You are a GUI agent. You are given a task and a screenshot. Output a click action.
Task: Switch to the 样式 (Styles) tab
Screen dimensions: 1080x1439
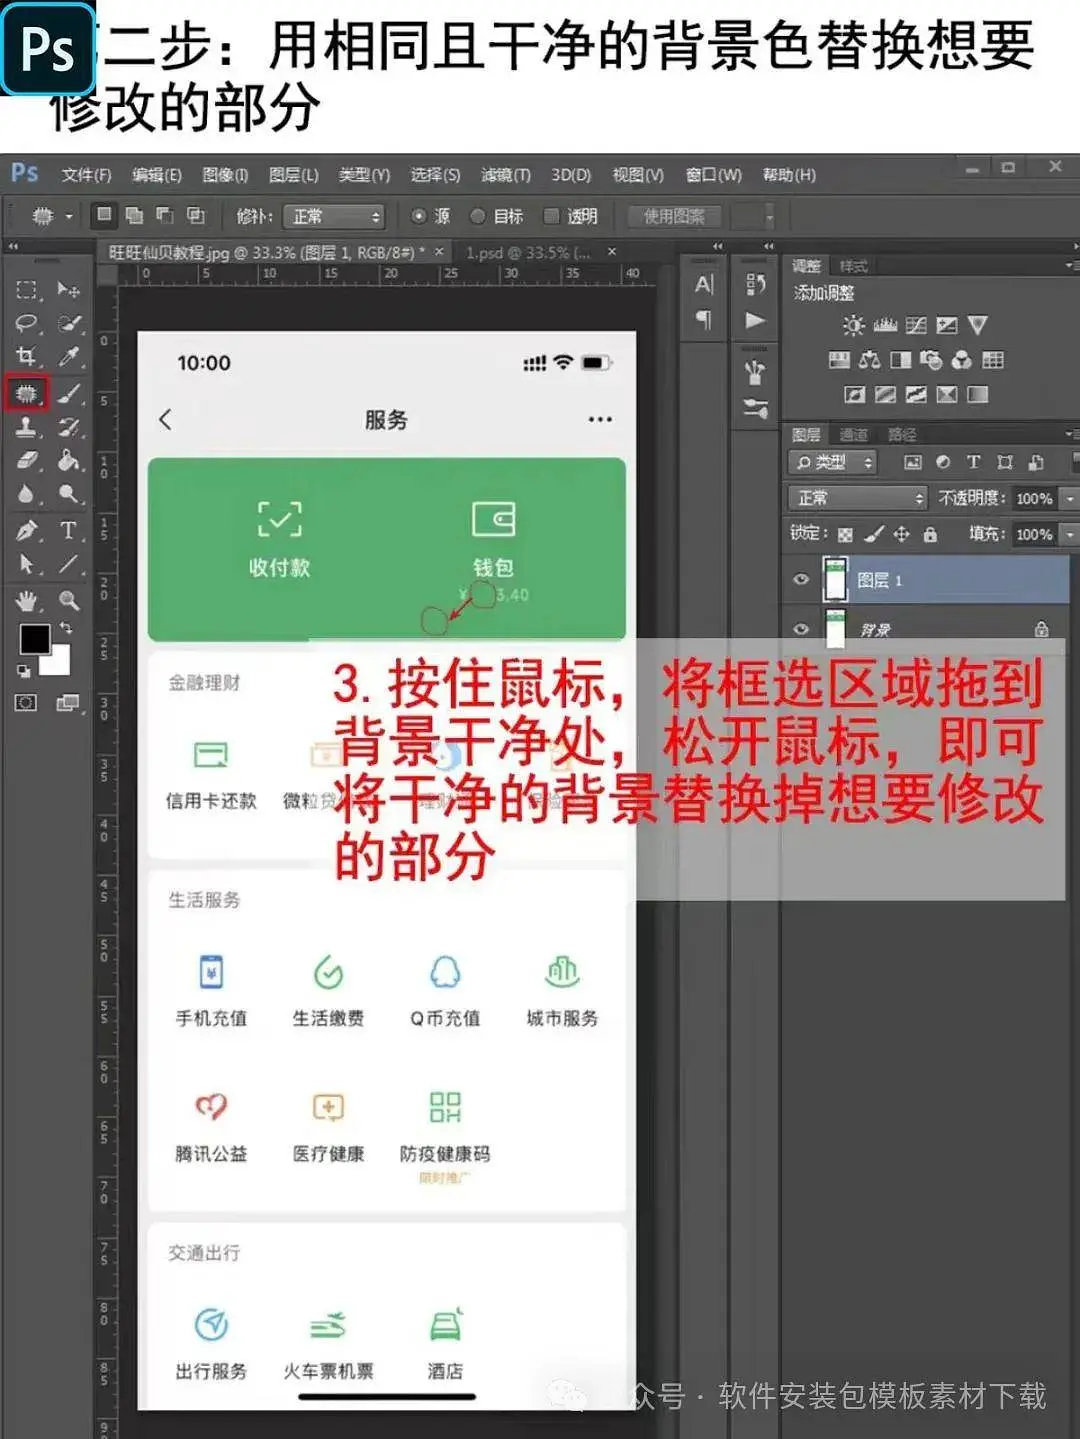pyautogui.click(x=853, y=266)
